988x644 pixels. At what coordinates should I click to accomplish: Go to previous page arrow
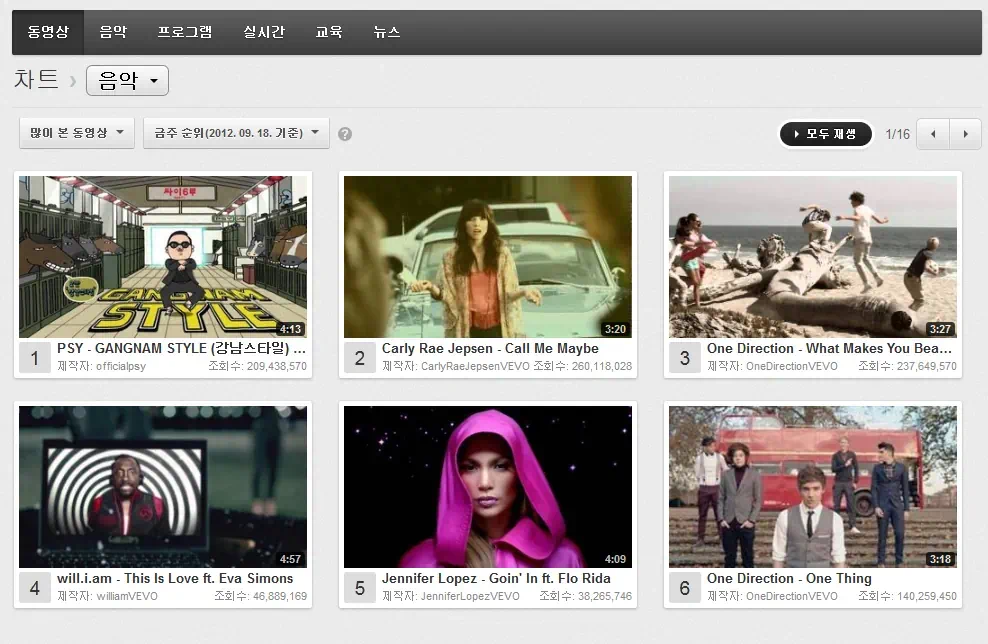pos(933,134)
